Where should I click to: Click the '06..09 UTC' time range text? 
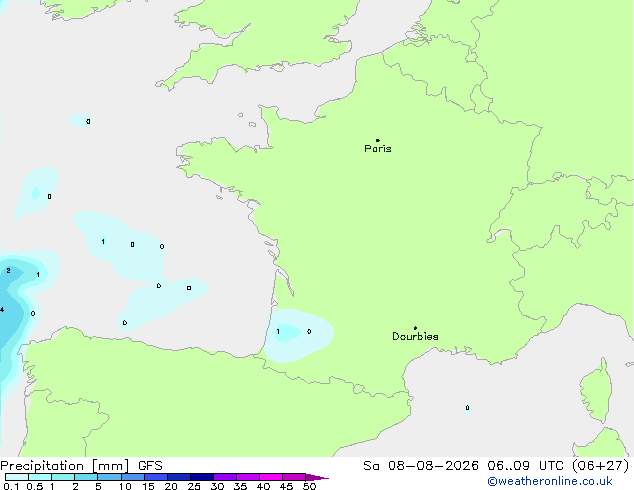tap(525, 466)
